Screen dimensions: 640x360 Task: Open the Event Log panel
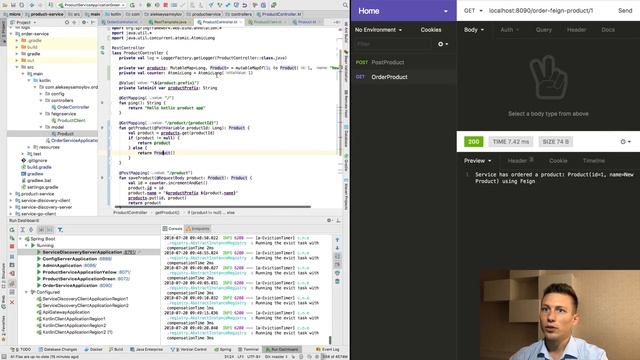coord(328,349)
